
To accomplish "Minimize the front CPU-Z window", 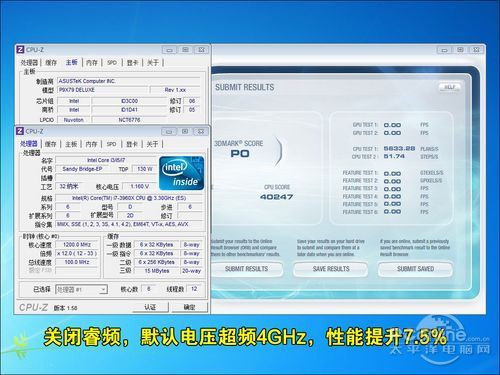I will (169, 131).
